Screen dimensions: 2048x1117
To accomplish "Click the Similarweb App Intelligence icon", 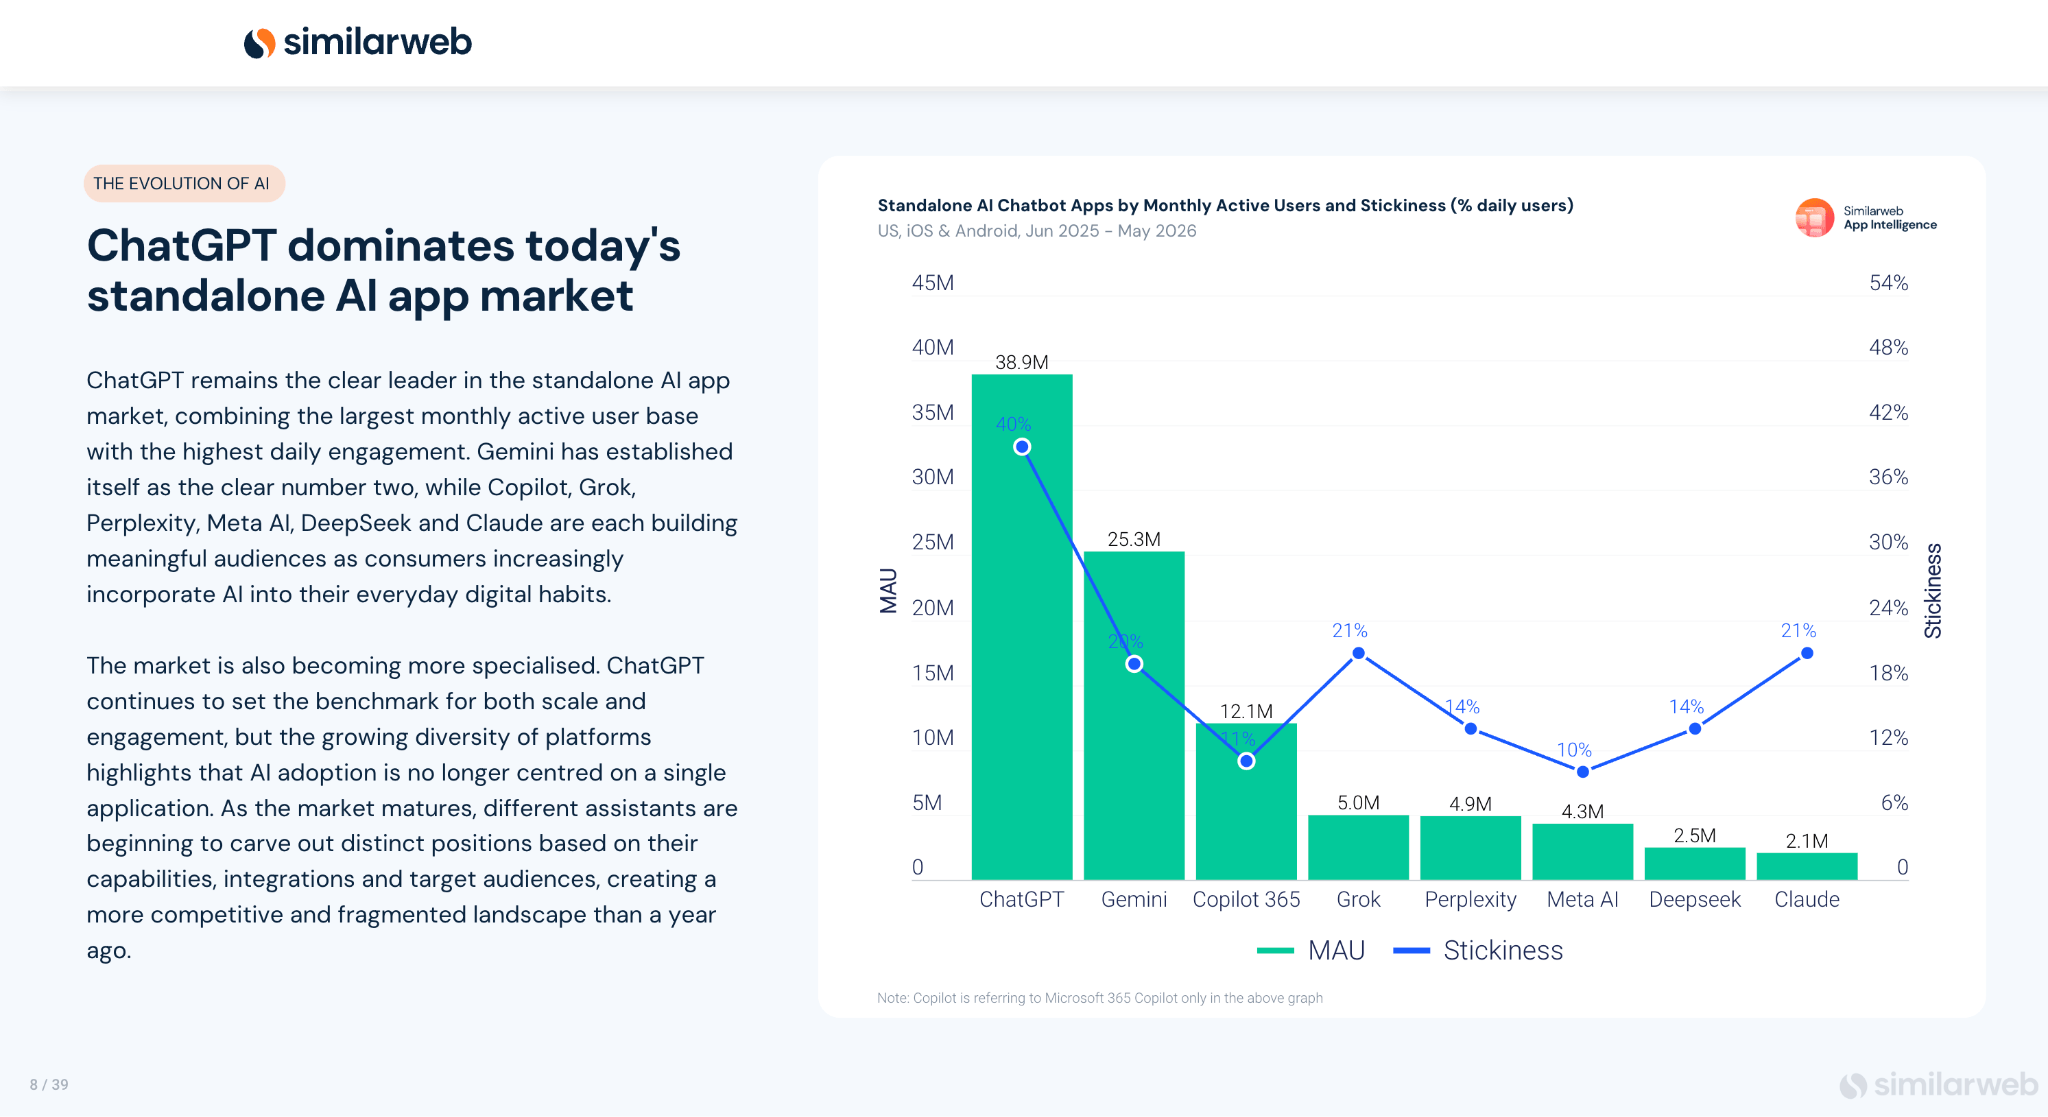I will [1814, 218].
